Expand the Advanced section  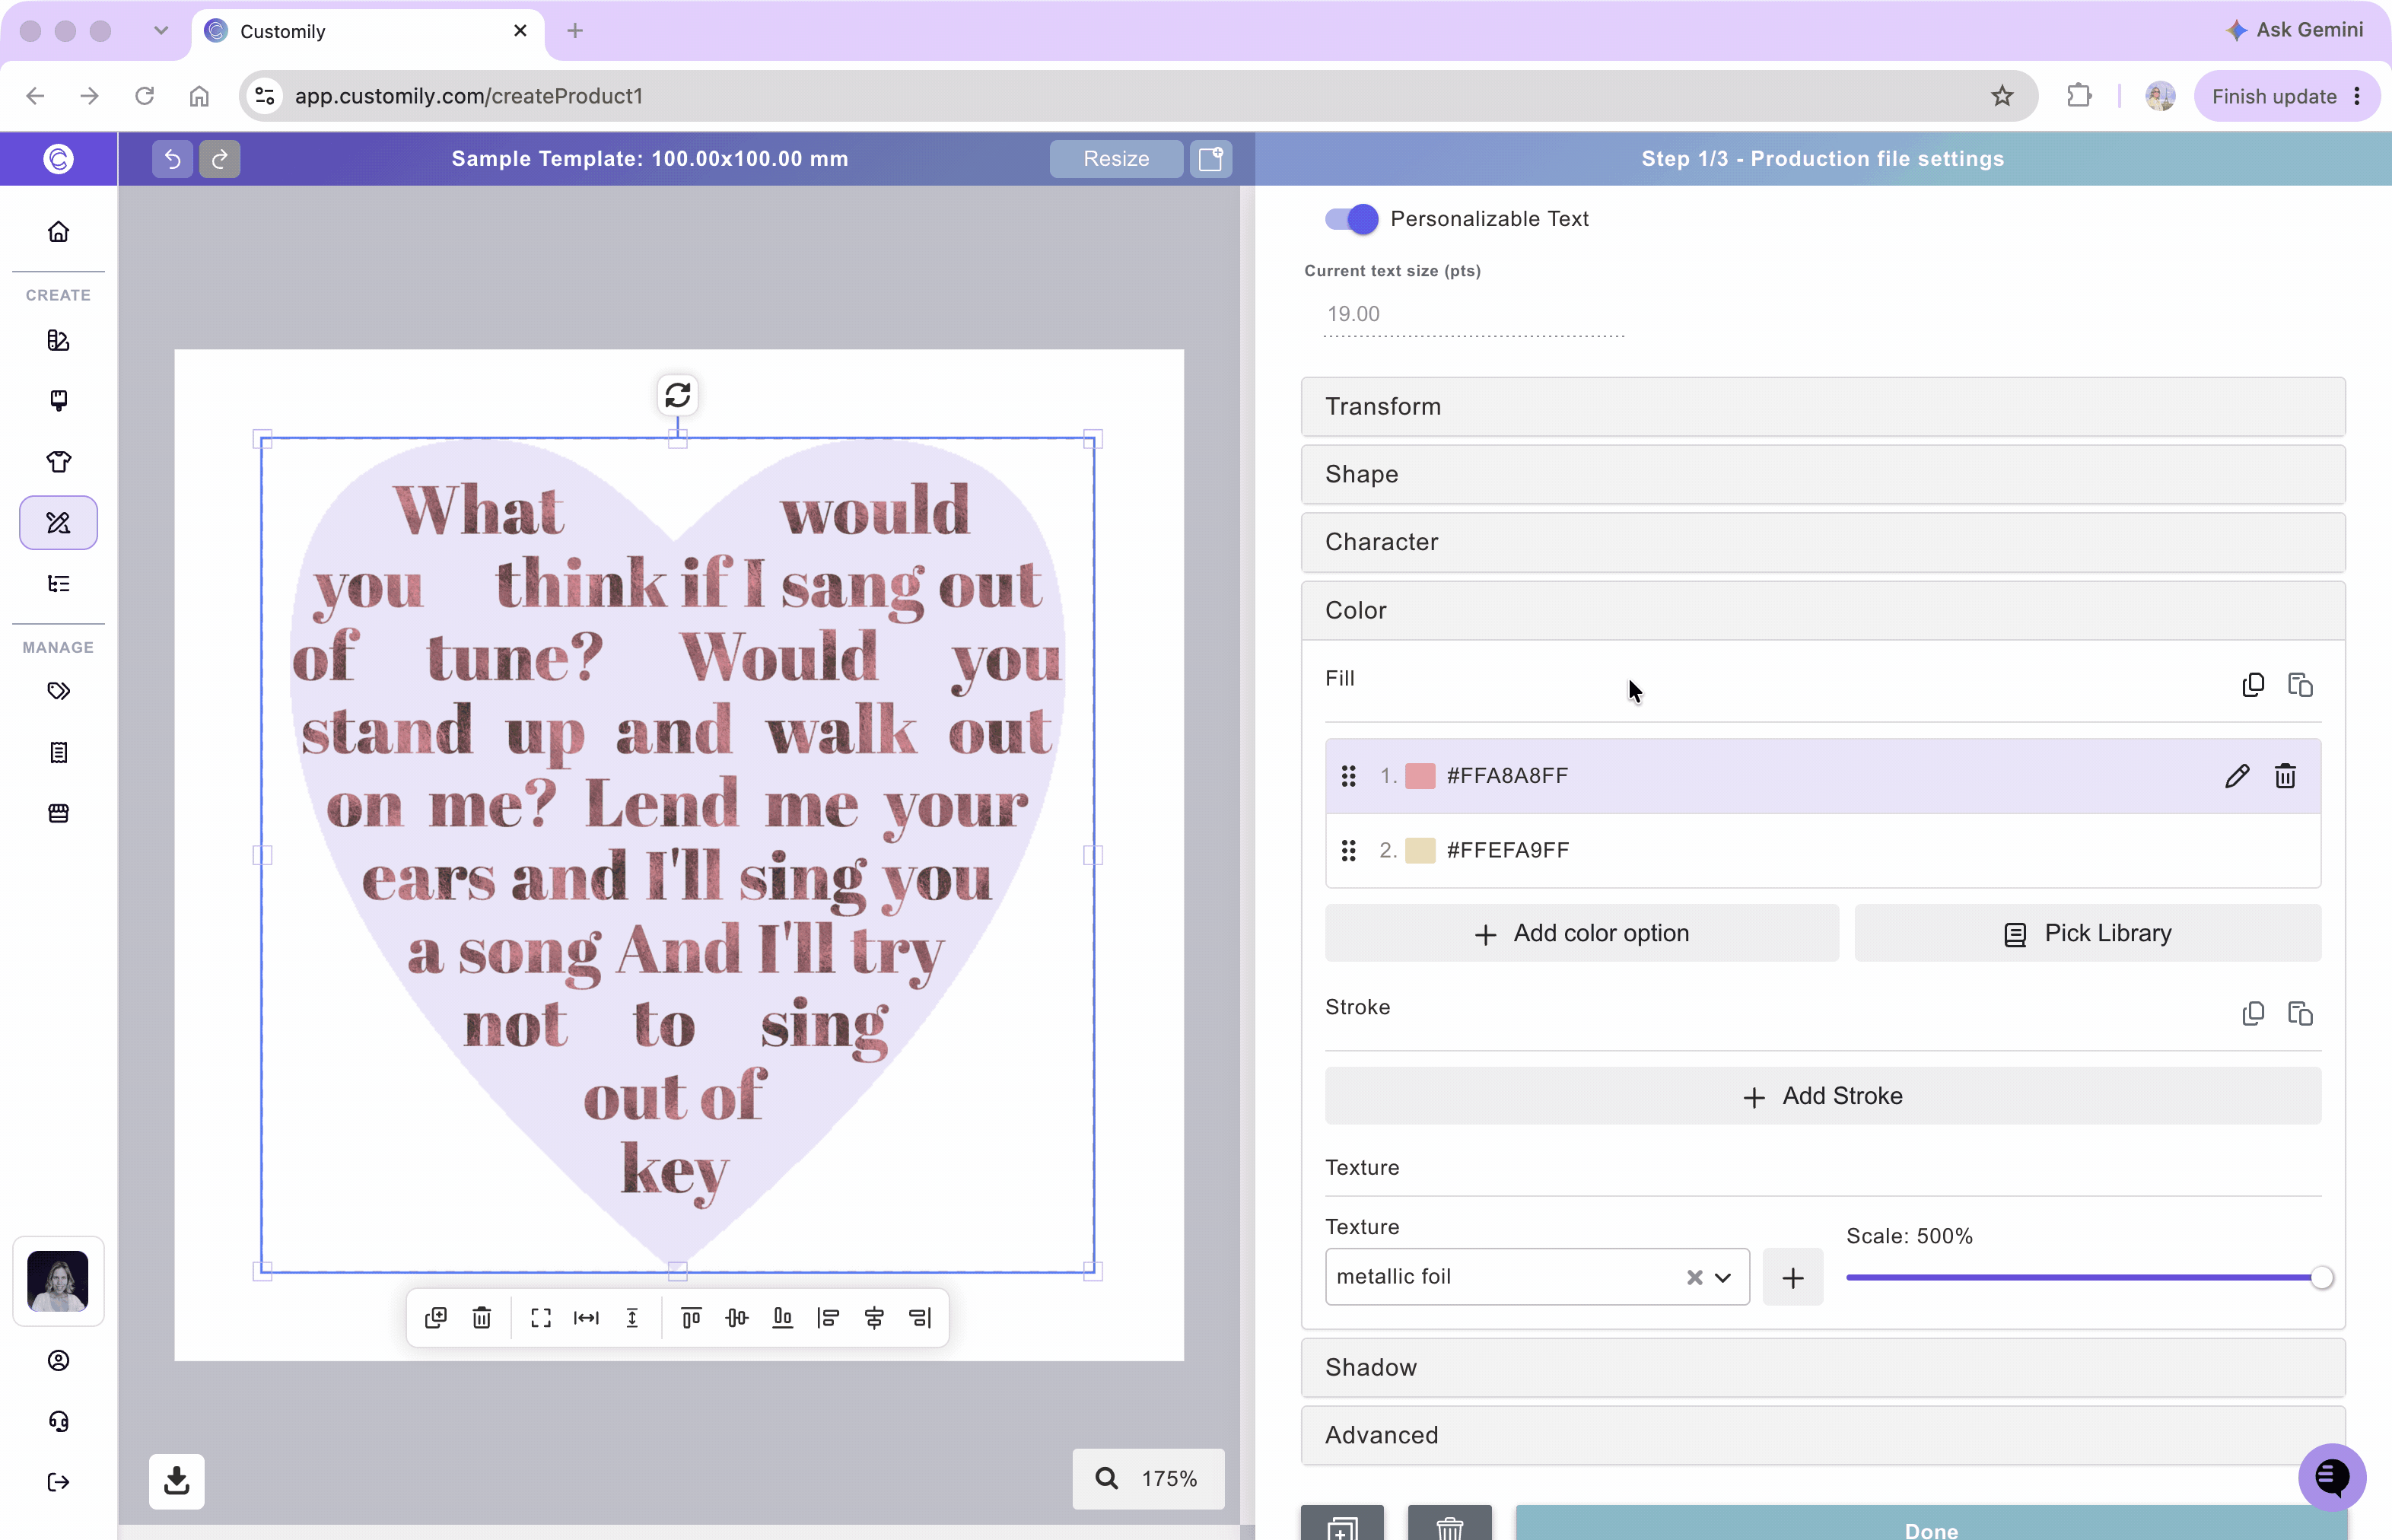pos(1823,1435)
